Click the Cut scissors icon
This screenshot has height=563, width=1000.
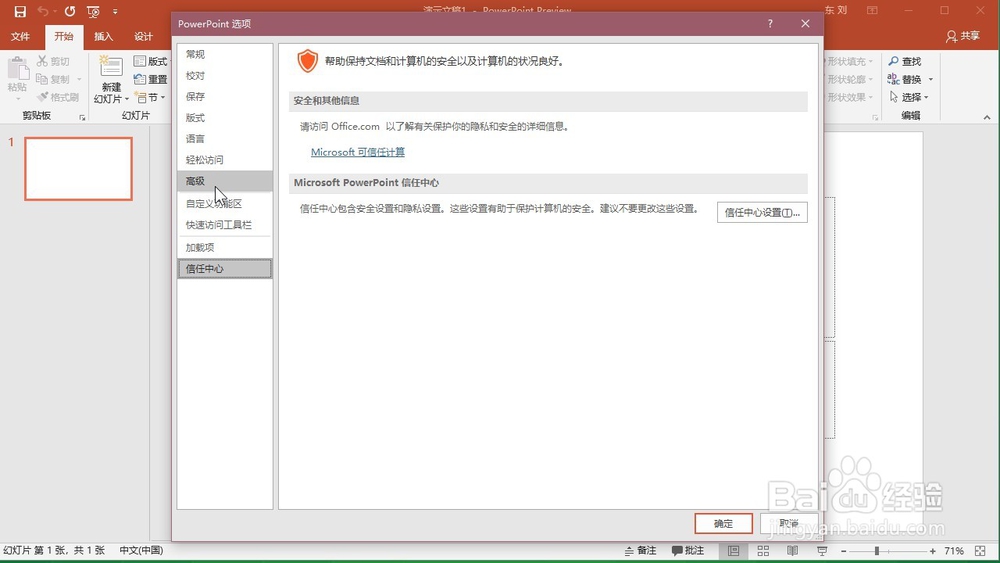pos(42,61)
